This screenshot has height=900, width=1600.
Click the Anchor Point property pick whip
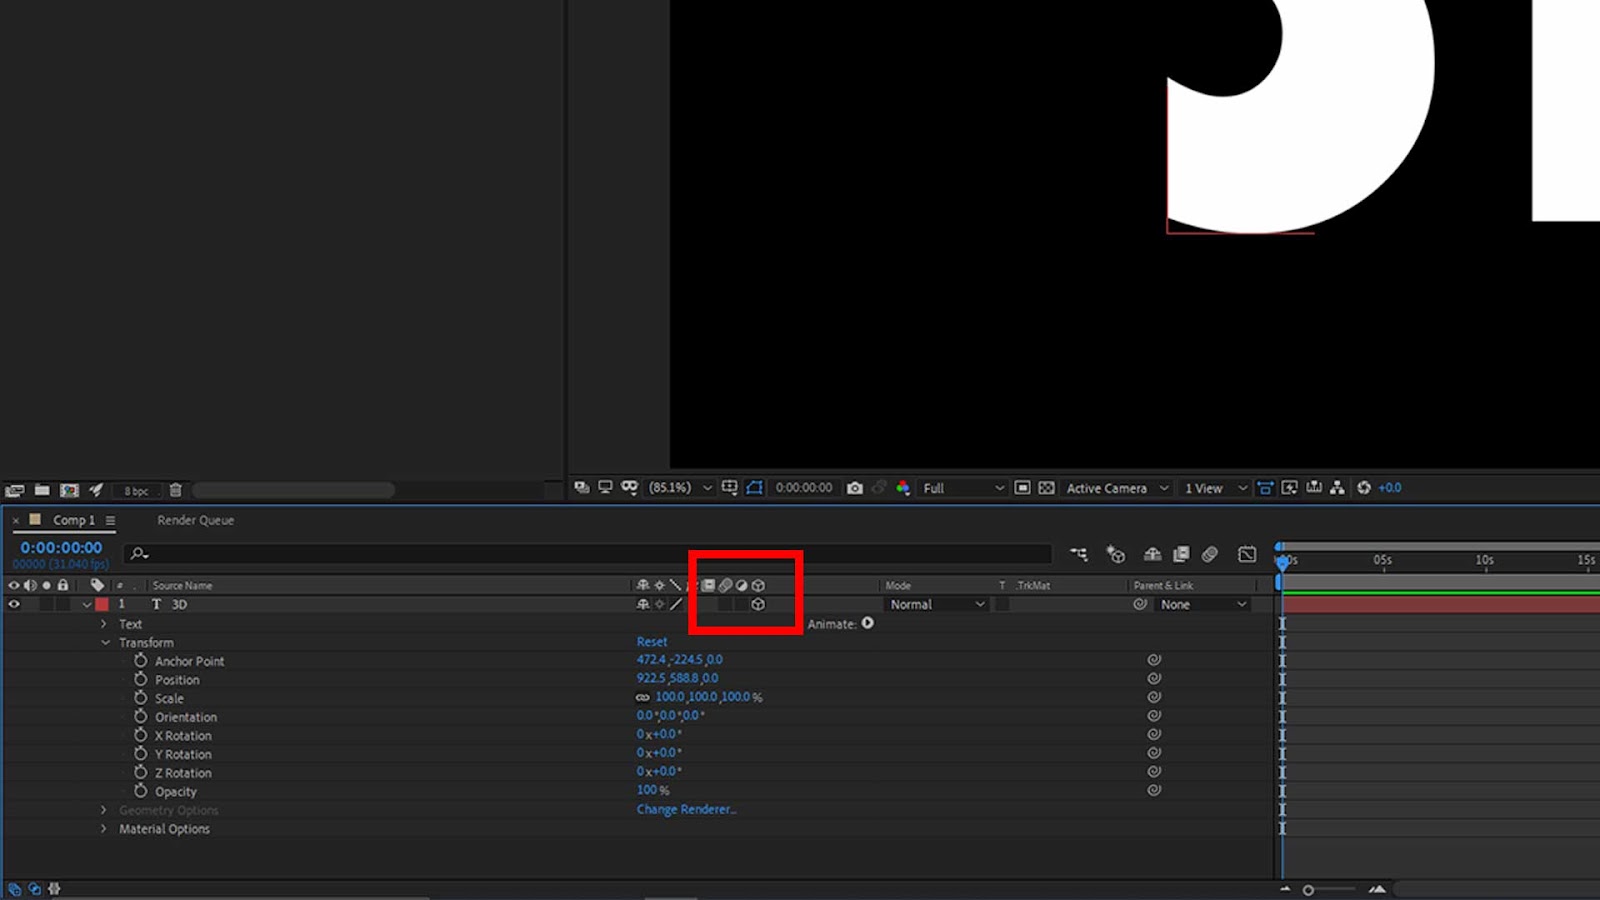tap(1154, 660)
